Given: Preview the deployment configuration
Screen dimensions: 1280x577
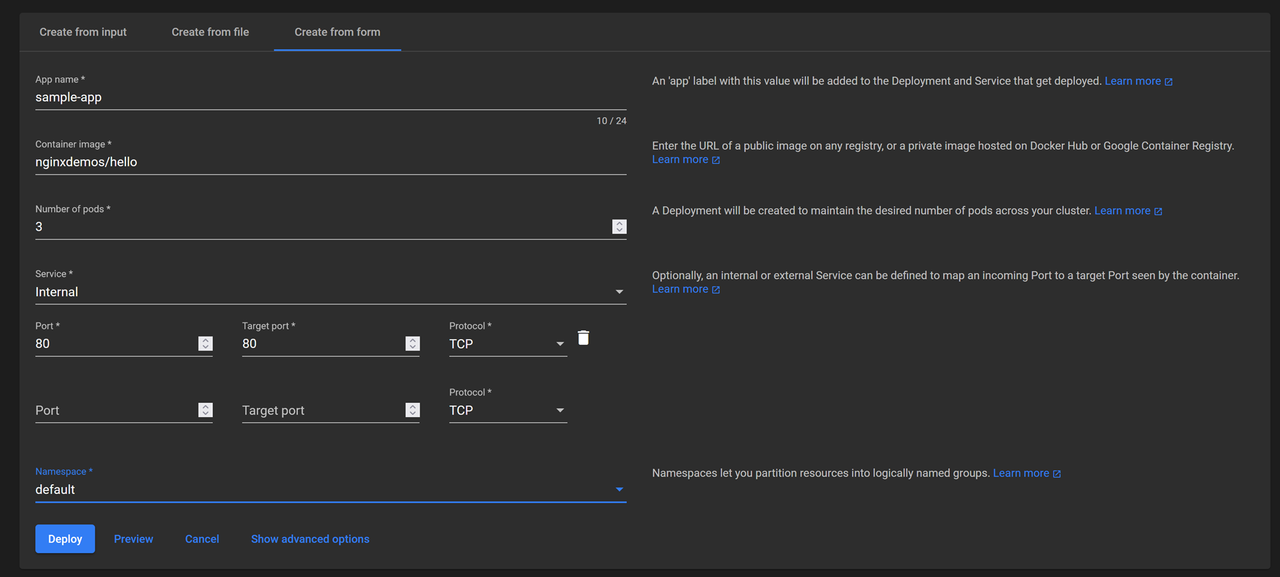Looking at the screenshot, I should [x=133, y=539].
